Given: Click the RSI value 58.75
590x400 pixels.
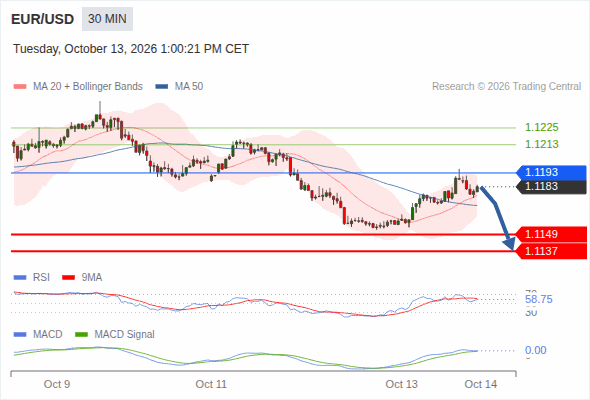Looking at the screenshot, I should (539, 300).
